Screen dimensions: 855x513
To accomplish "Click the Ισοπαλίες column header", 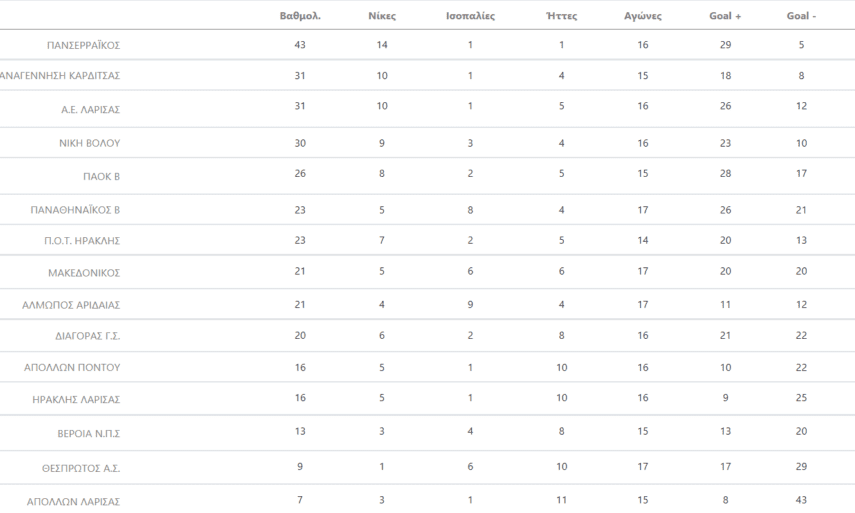I will pyautogui.click(x=471, y=15).
